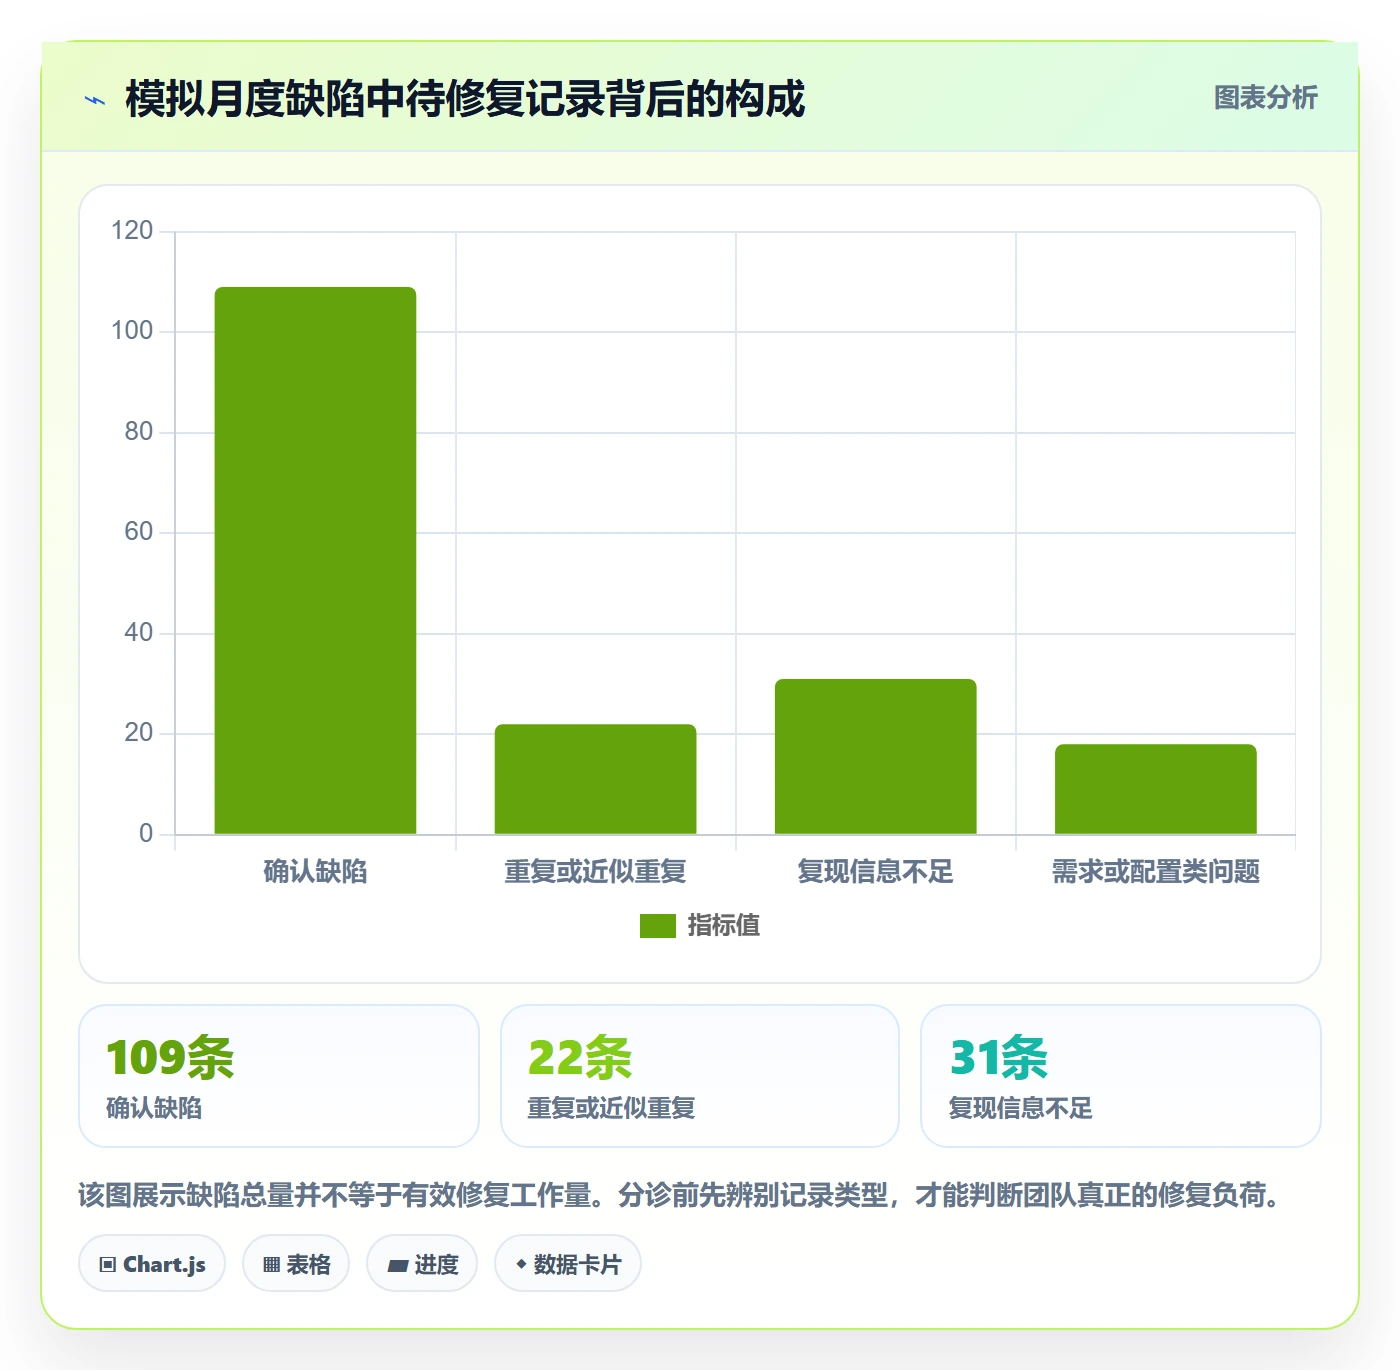The height and width of the screenshot is (1370, 1400).
Task: Click the 图表分析 label in the header
Action: [x=1265, y=98]
